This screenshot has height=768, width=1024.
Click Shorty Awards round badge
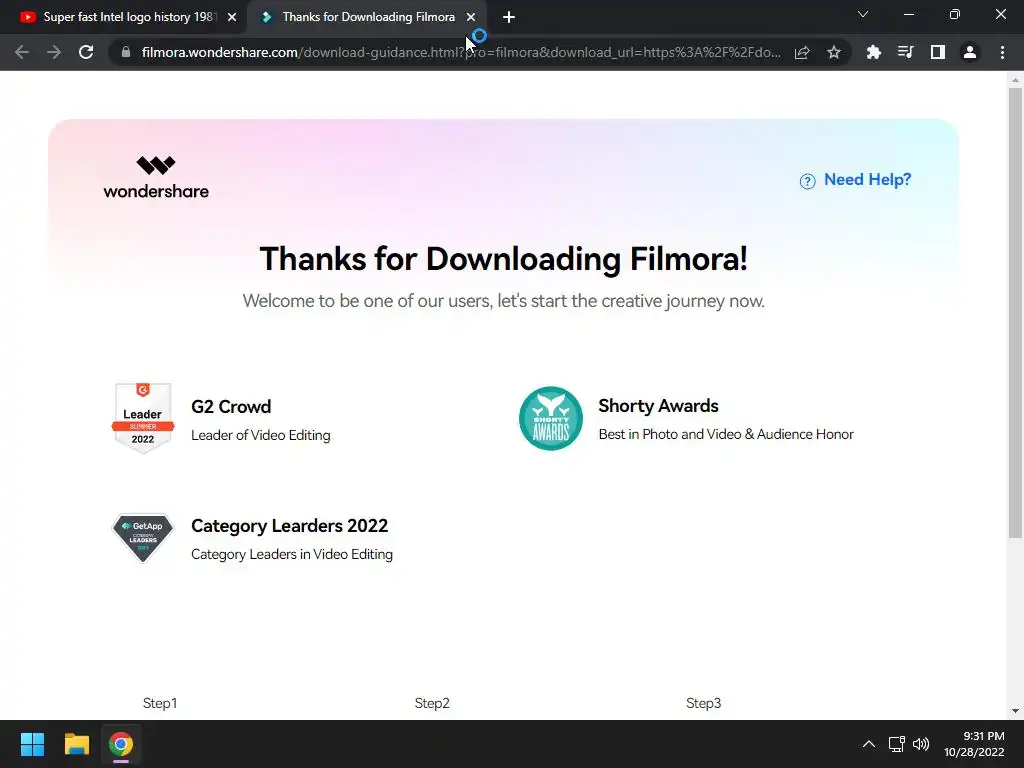pos(551,419)
